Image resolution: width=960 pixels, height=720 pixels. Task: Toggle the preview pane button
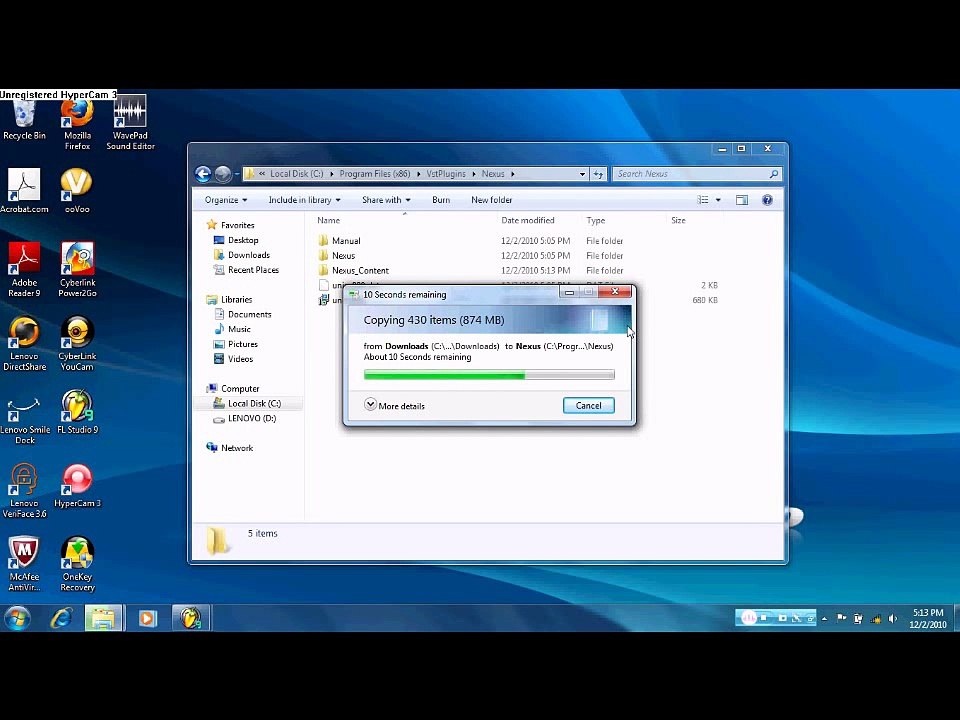click(741, 200)
